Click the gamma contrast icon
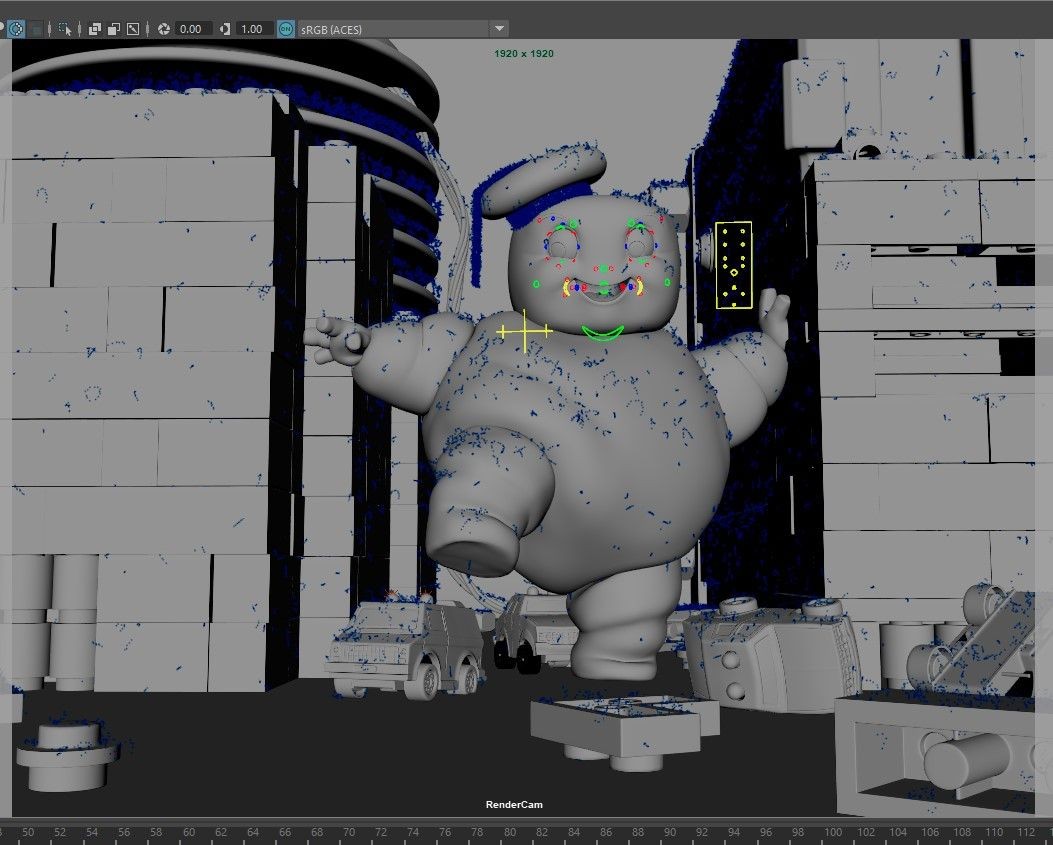 click(x=225, y=29)
